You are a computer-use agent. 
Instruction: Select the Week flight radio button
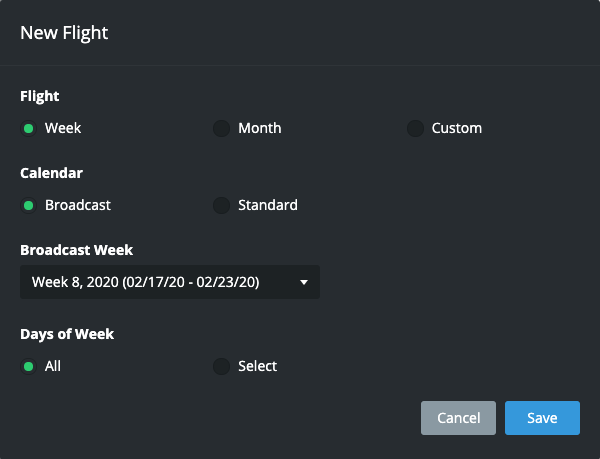pos(29,129)
